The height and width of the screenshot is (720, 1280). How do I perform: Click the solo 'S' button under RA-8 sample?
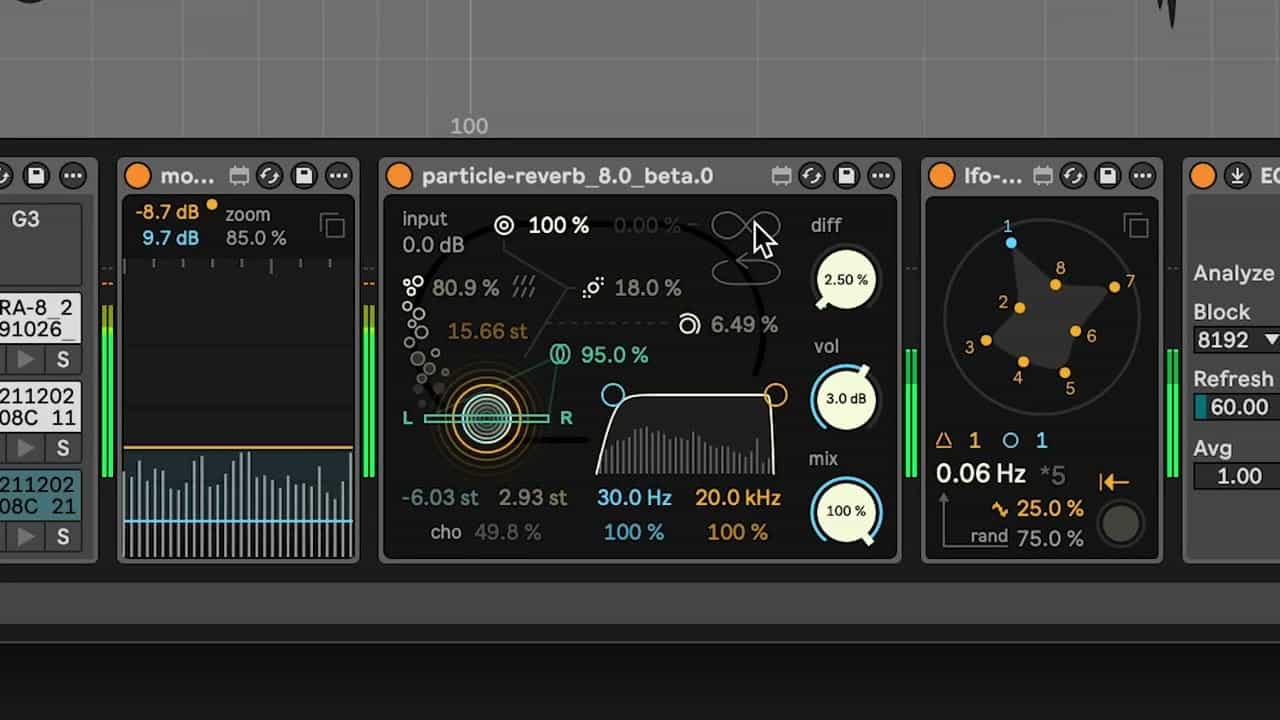click(x=62, y=358)
